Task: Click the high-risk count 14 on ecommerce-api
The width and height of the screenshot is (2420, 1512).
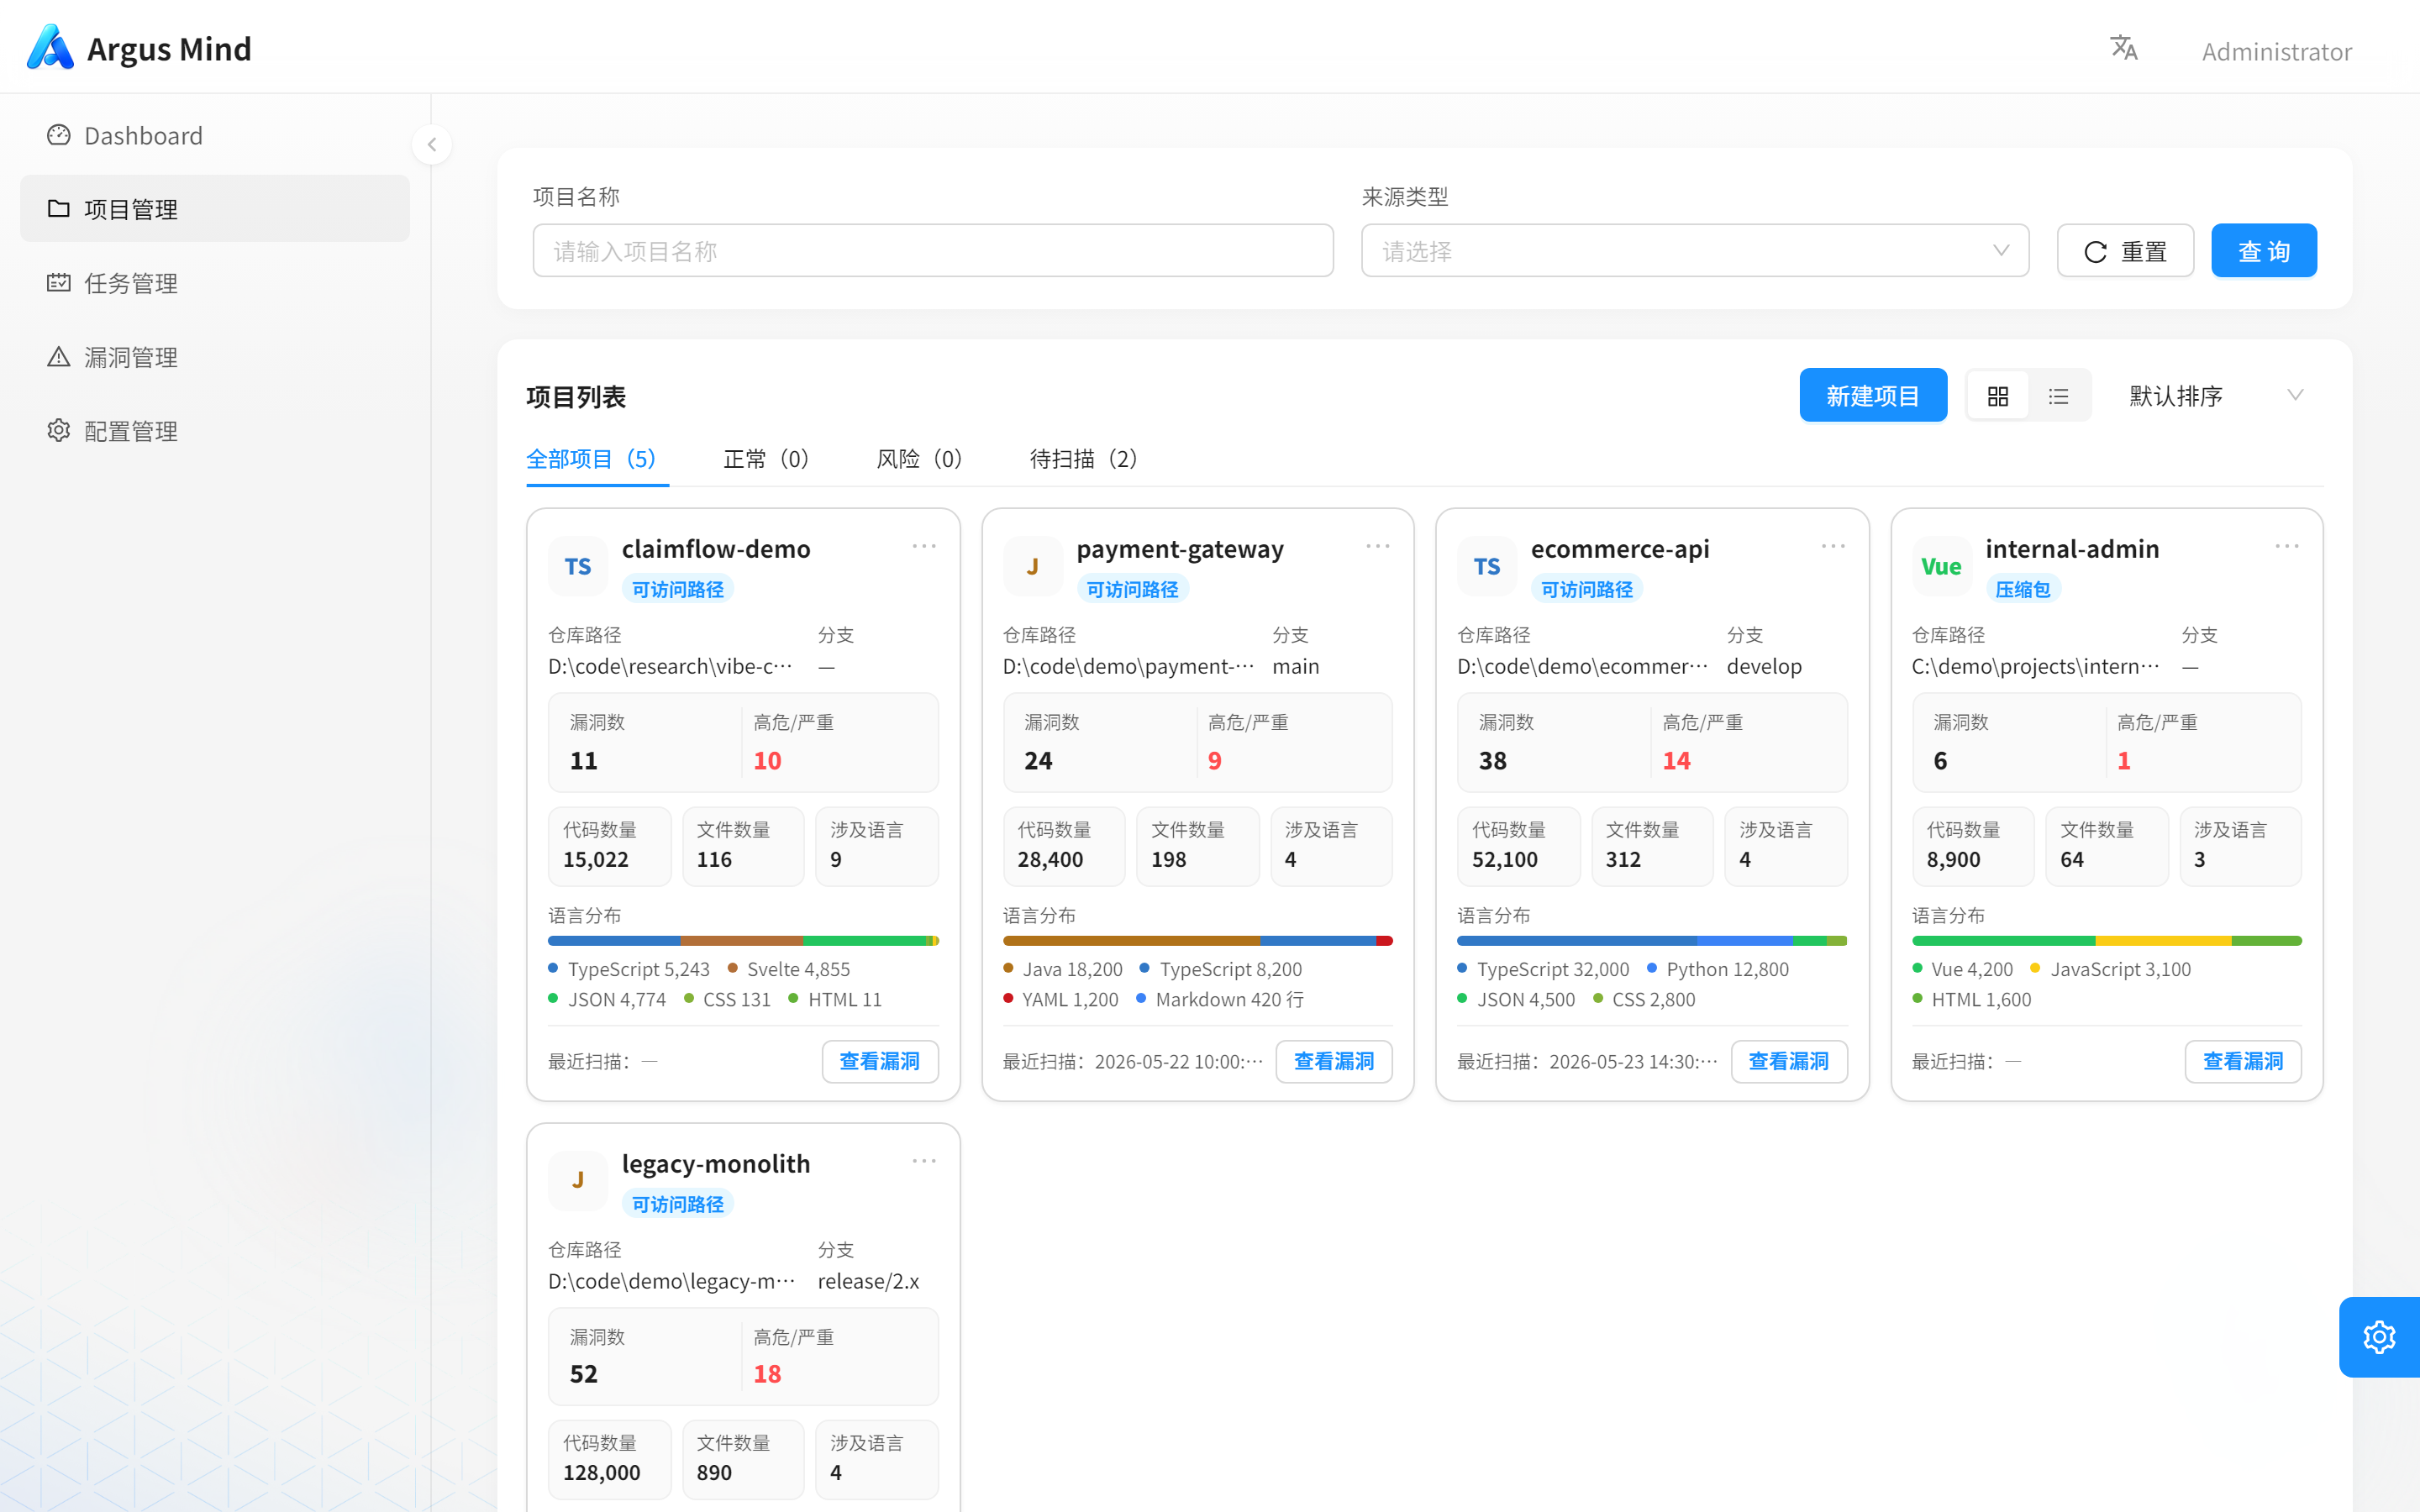Action: [x=1676, y=761]
